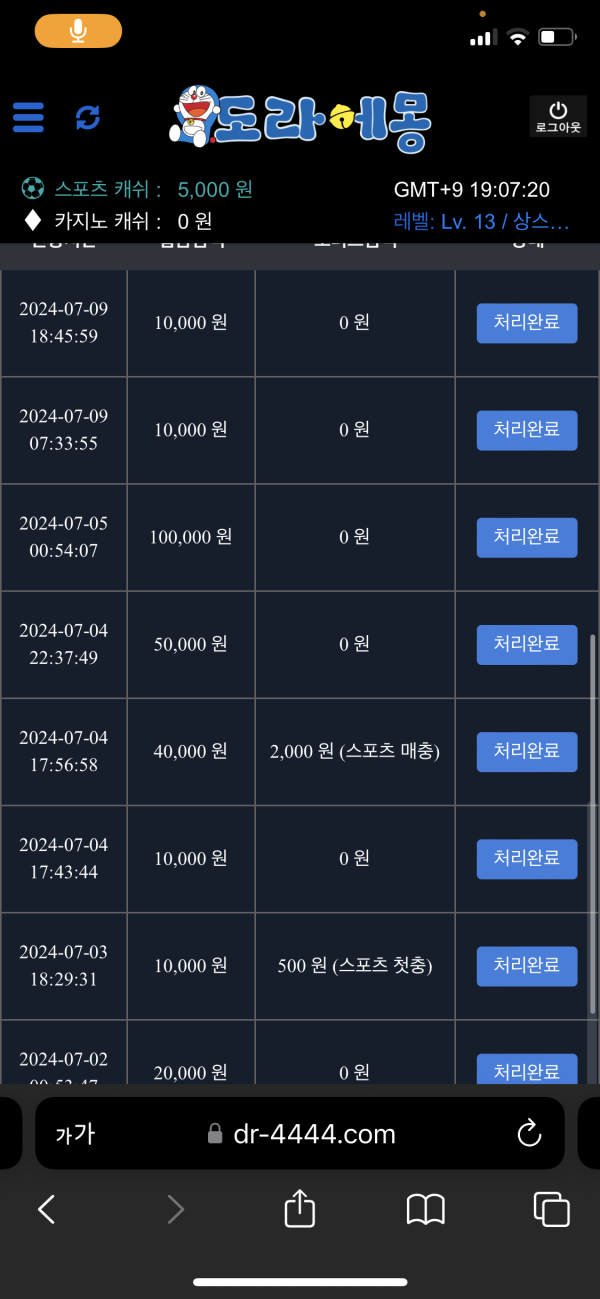The image size is (600, 1299).
Task: Go back with Safari back arrow
Action: tap(46, 1210)
